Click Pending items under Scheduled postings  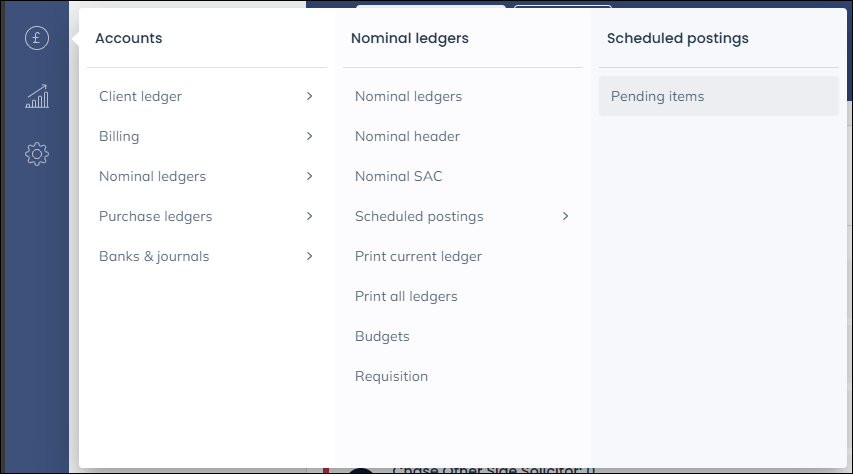[x=658, y=96]
